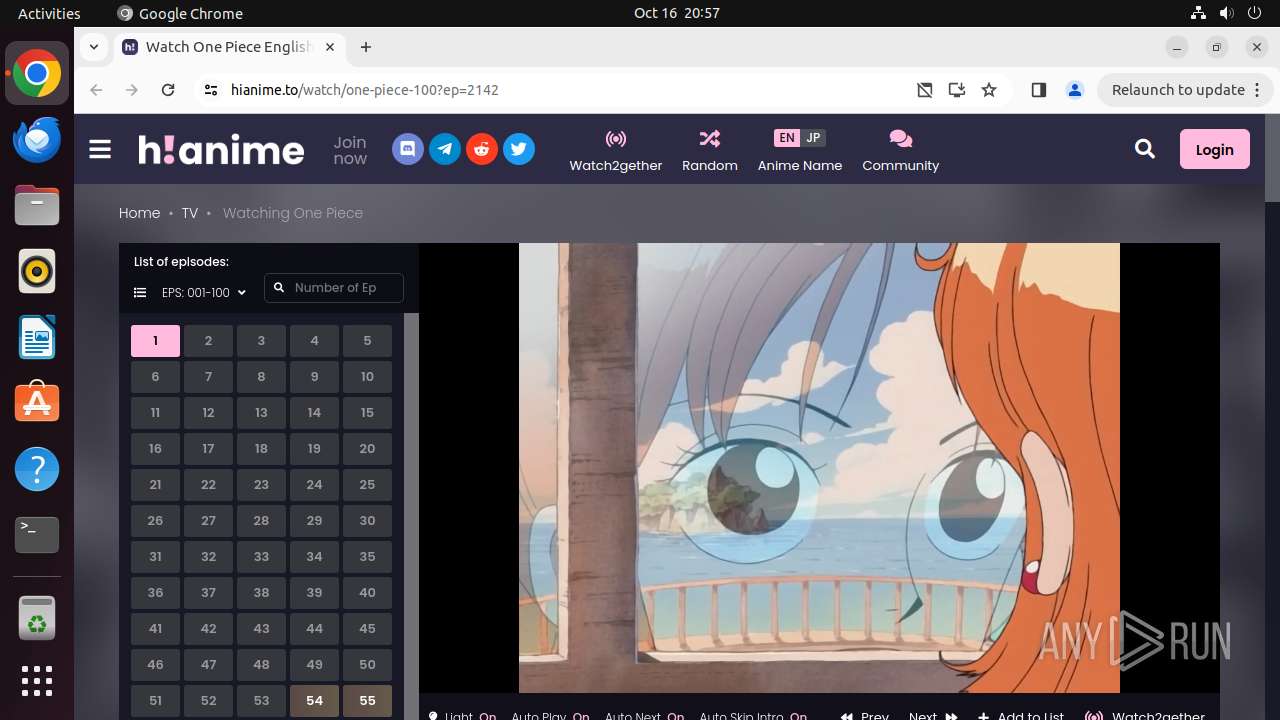Click the episode list scrollbar
This screenshot has width=1280, height=720.
click(411, 516)
